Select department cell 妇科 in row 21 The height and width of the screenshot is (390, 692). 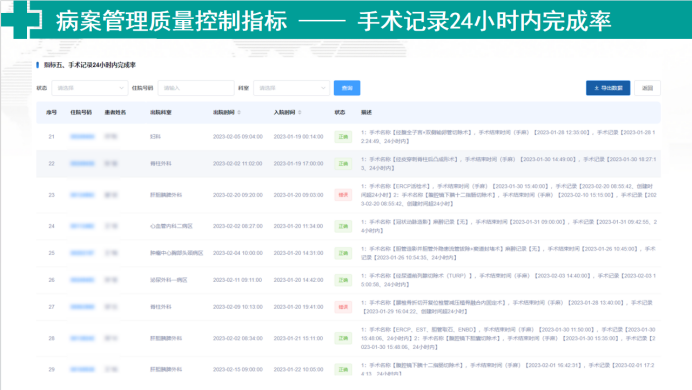tap(155, 137)
